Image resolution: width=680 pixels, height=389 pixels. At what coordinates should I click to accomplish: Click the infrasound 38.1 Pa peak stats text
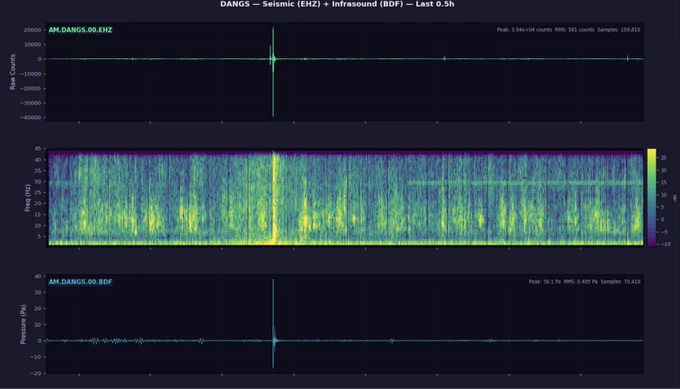(584, 282)
